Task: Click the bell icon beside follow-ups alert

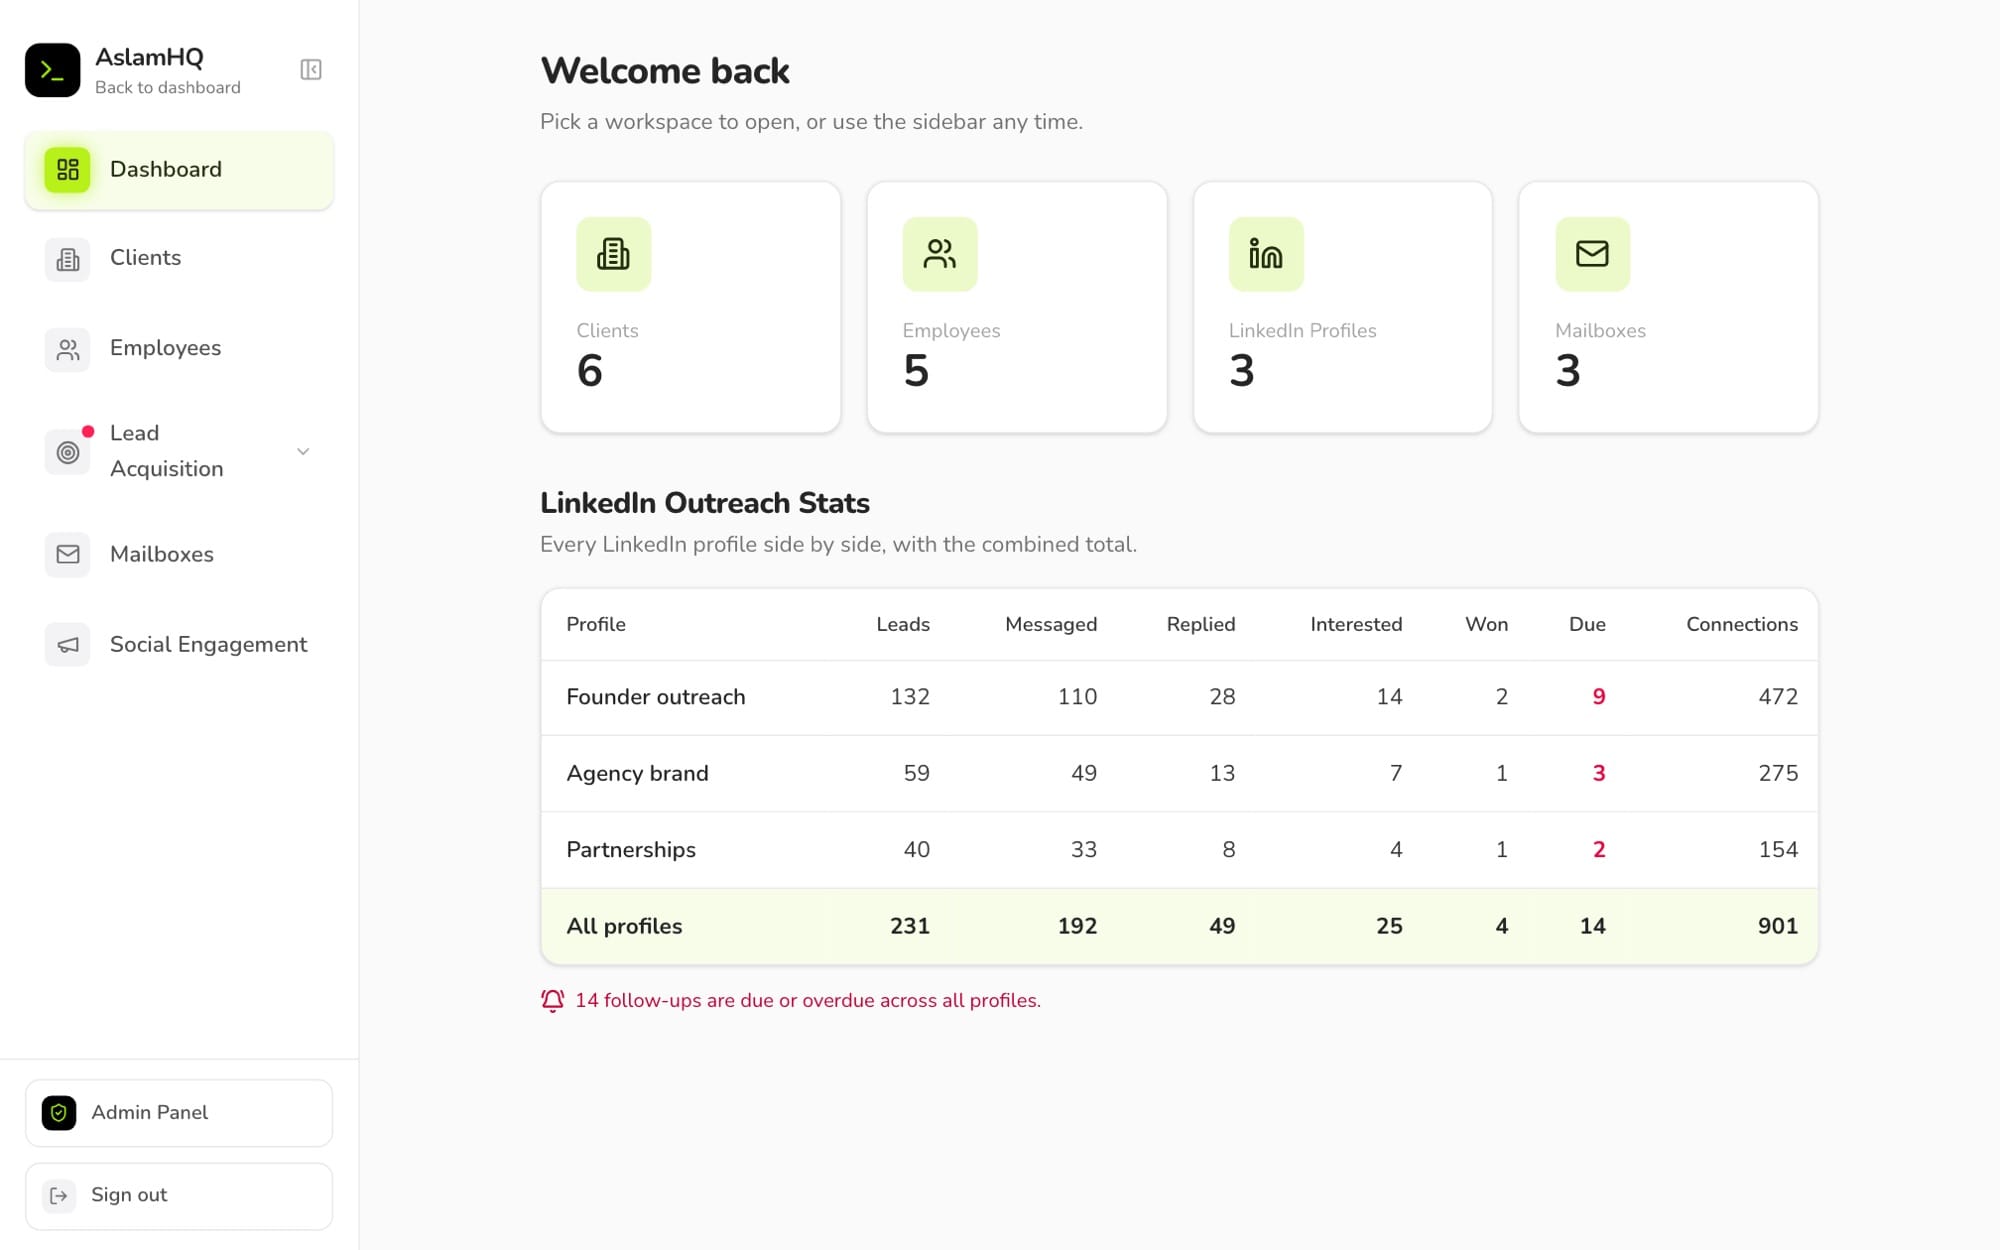Action: tap(553, 1001)
